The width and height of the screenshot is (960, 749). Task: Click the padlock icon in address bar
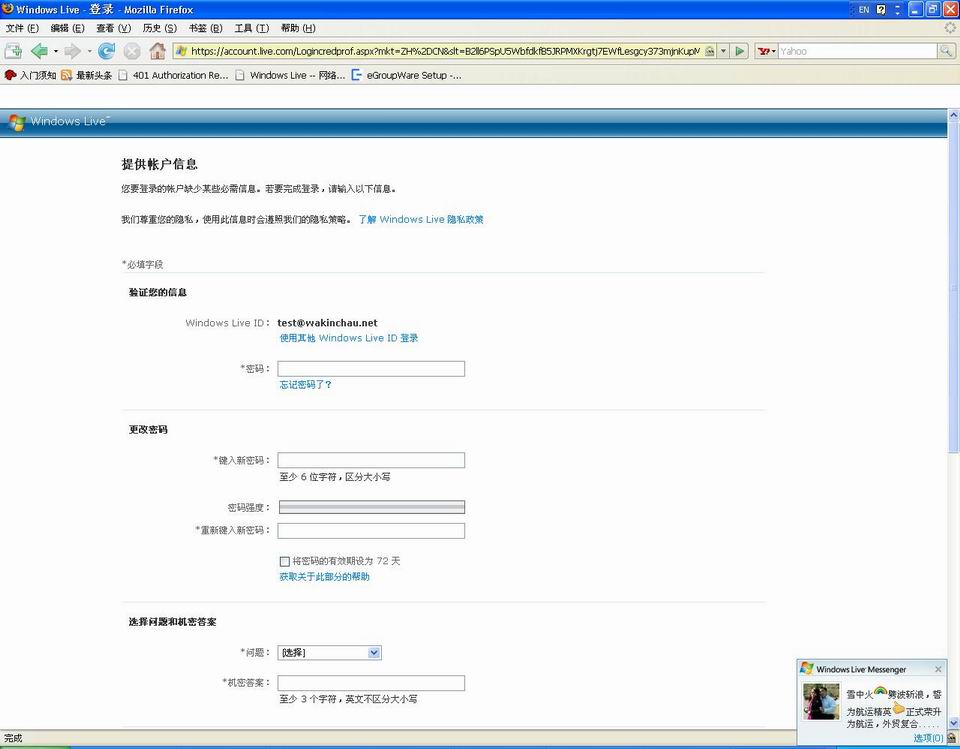tap(710, 51)
